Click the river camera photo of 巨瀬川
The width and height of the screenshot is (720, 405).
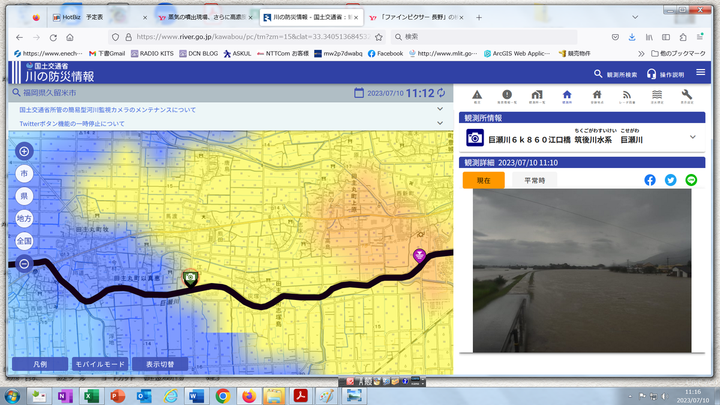click(x=582, y=269)
